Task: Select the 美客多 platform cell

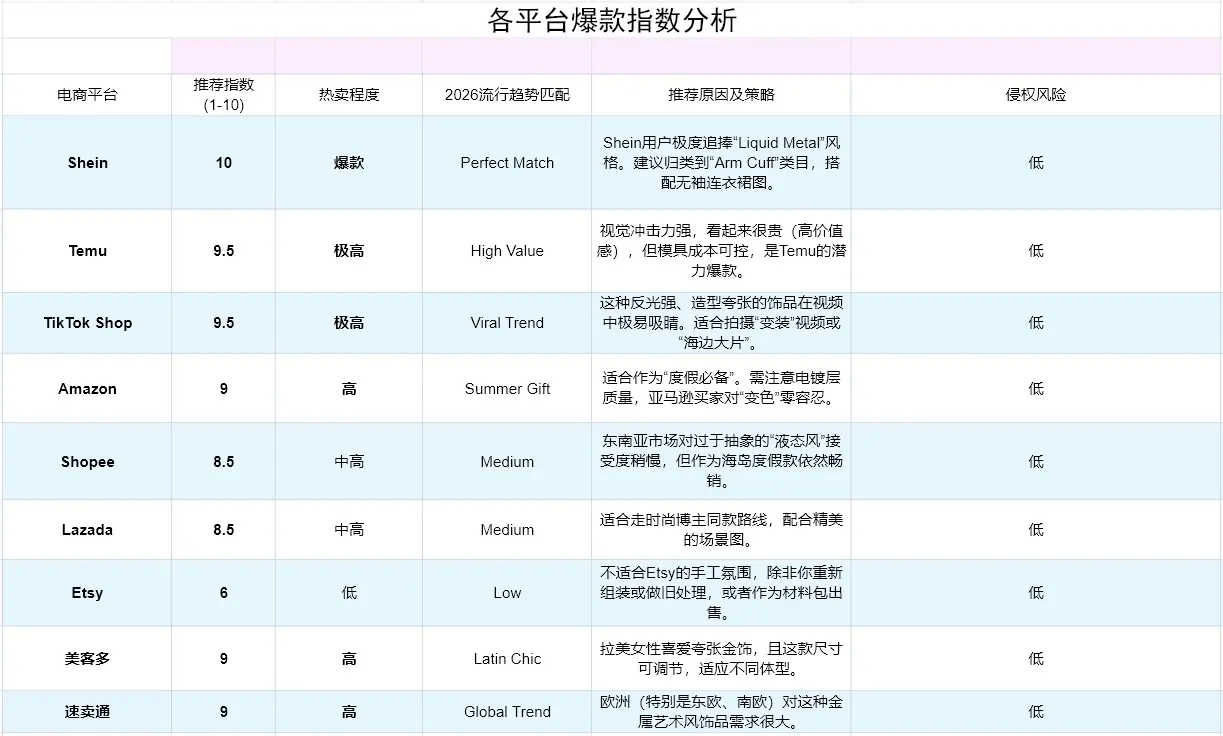Action: point(87,659)
